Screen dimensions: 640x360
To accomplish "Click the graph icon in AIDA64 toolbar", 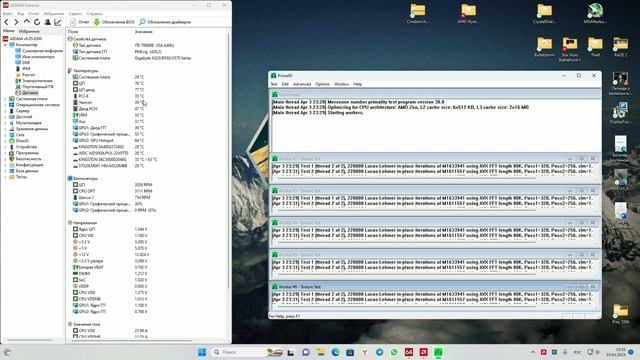I will pos(58,22).
